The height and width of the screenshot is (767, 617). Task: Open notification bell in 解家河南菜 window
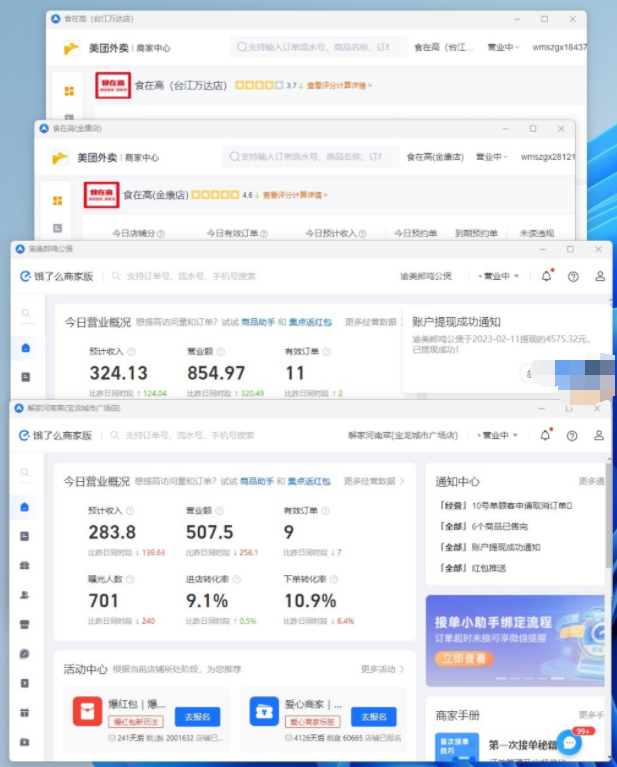[545, 435]
